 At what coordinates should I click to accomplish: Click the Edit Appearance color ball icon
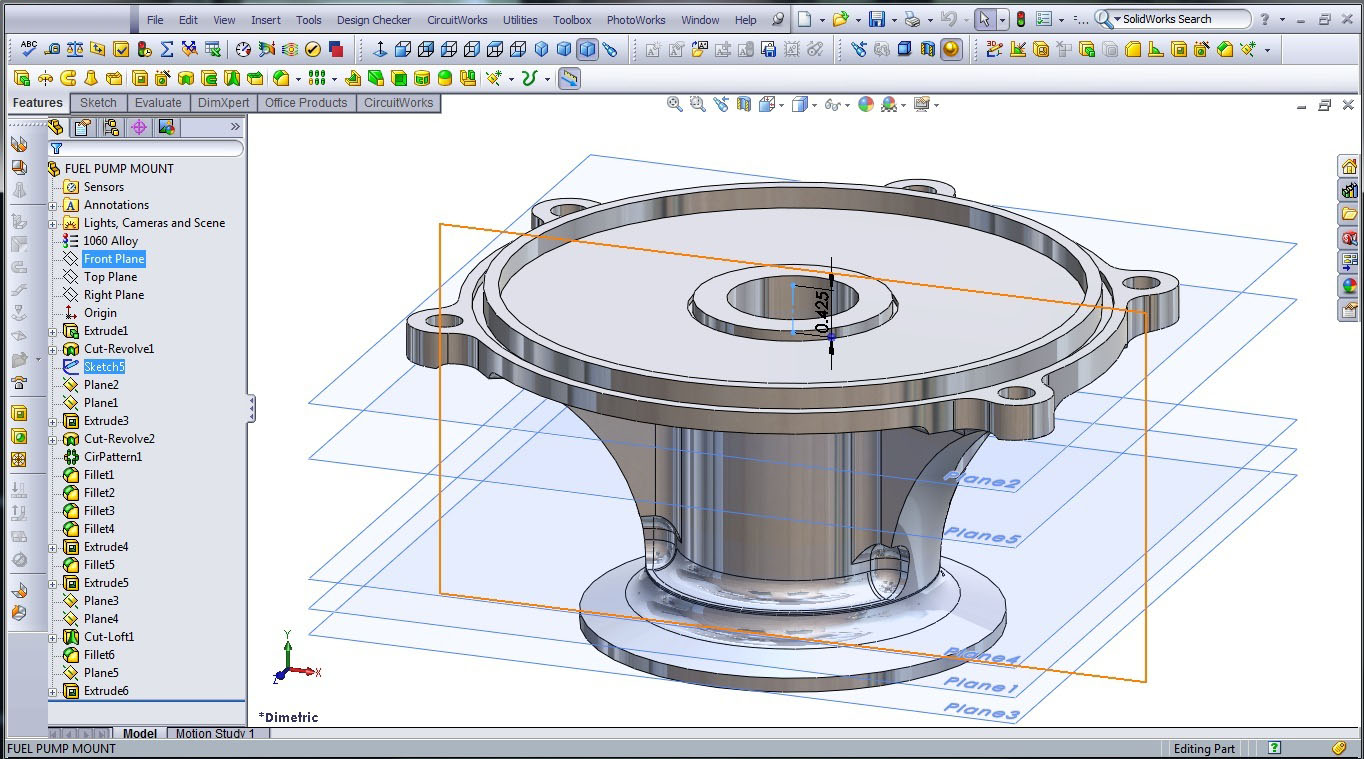click(x=866, y=104)
